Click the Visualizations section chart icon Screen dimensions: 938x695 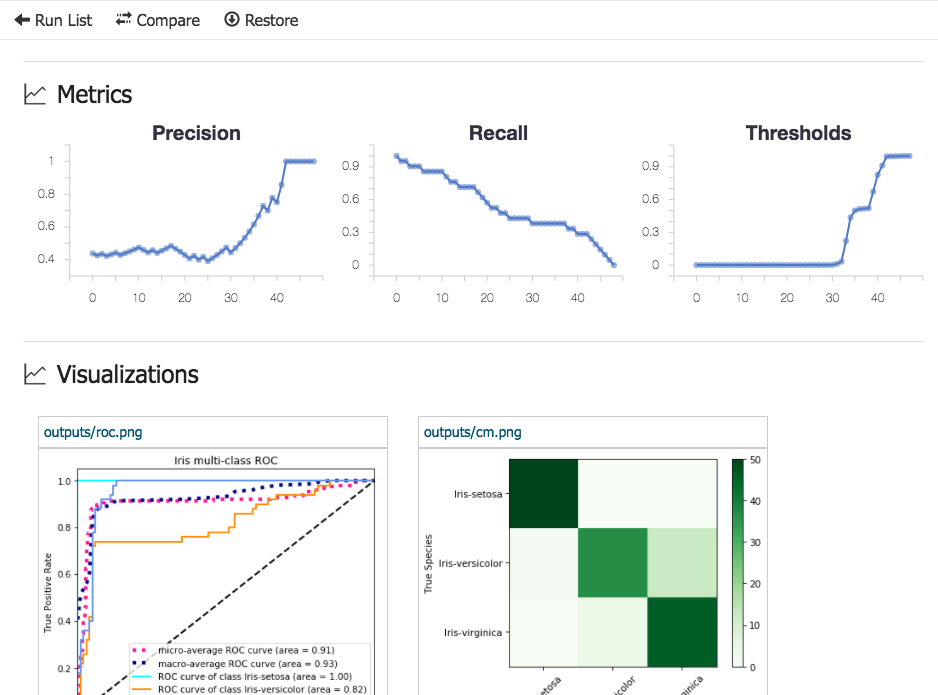(35, 374)
